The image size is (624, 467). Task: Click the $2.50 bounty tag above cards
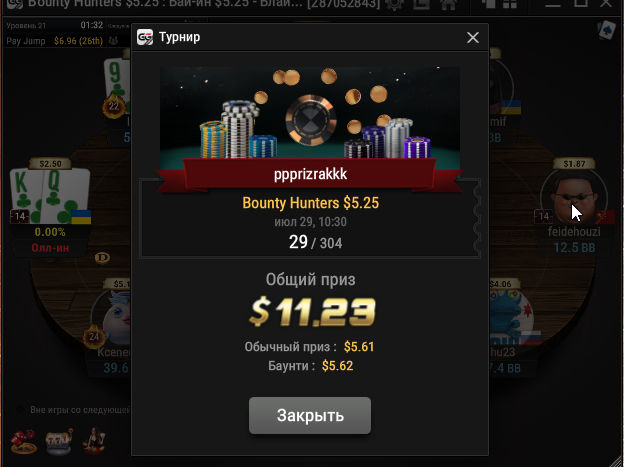click(50, 164)
